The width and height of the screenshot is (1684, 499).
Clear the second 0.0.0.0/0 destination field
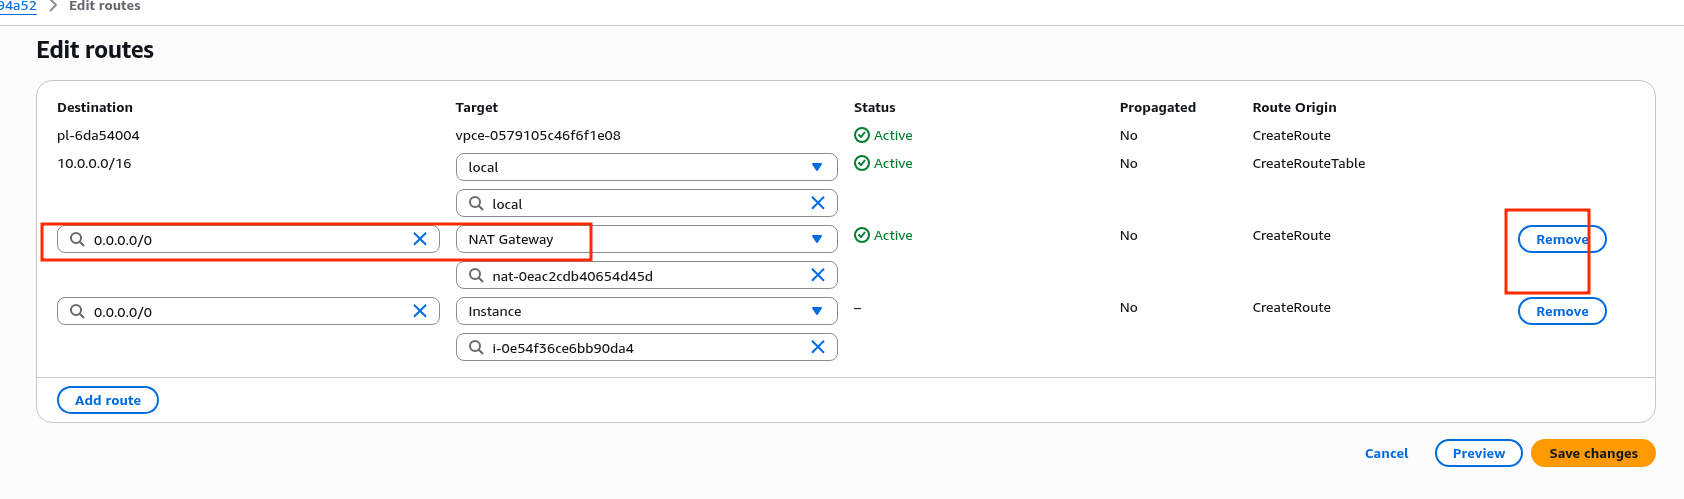pyautogui.click(x=420, y=311)
